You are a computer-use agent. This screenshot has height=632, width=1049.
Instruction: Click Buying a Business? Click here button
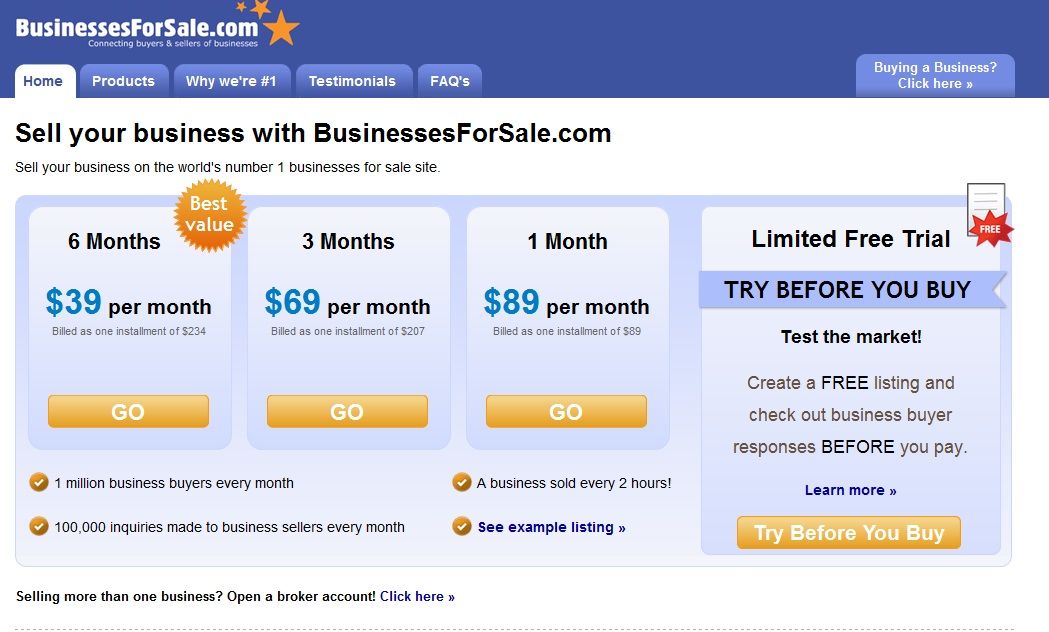click(935, 76)
